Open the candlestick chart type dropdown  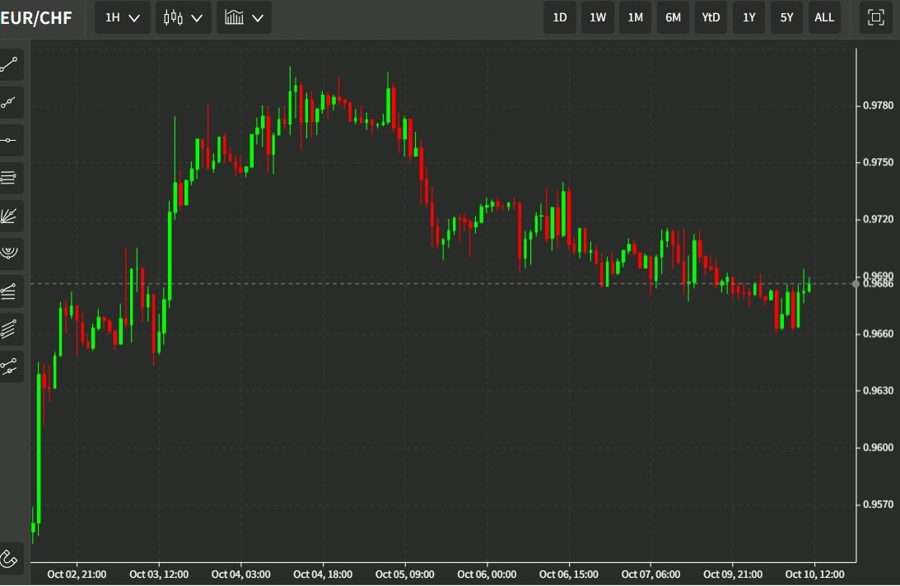(183, 18)
